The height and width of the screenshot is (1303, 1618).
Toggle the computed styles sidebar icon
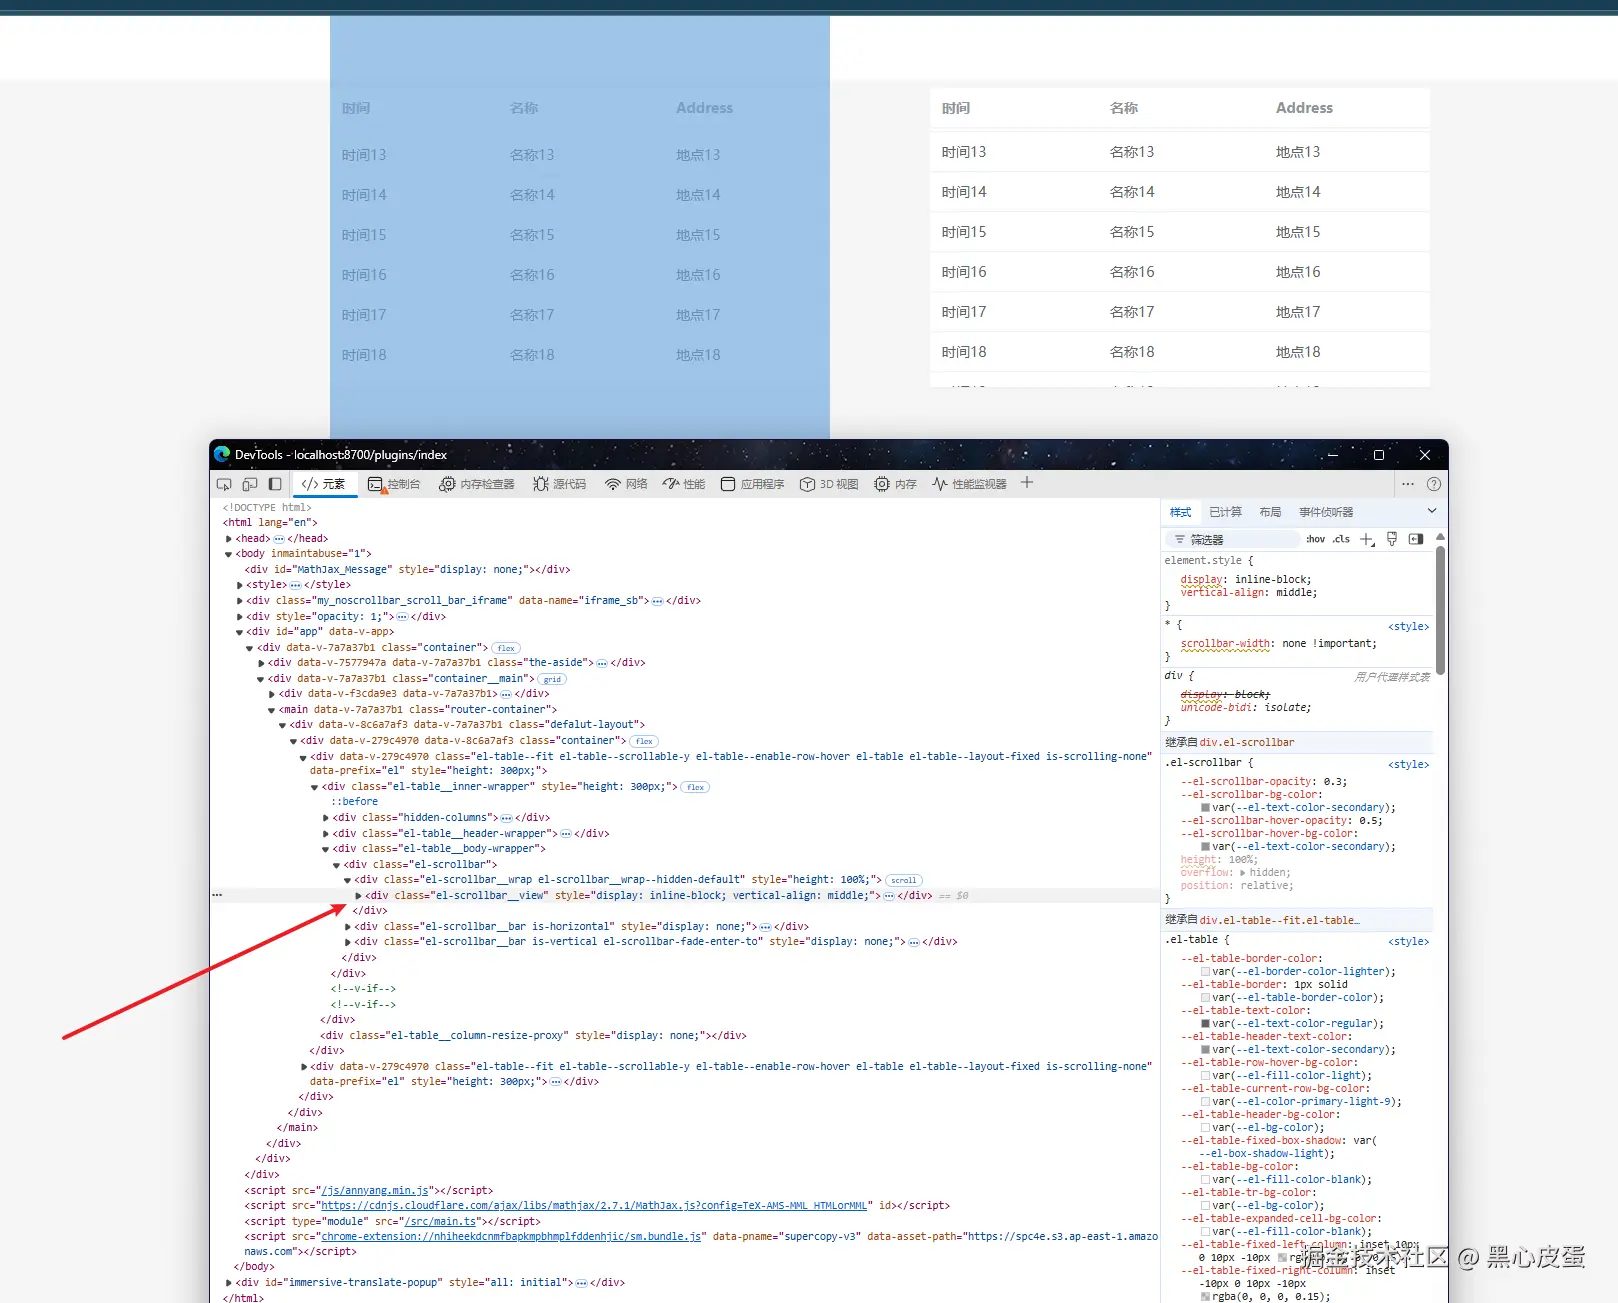[x=1416, y=540]
